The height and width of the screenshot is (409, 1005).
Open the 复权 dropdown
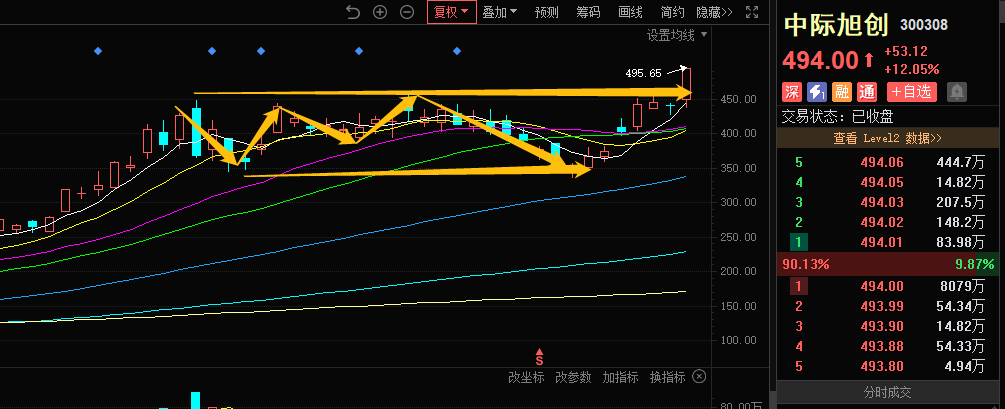pyautogui.click(x=451, y=12)
